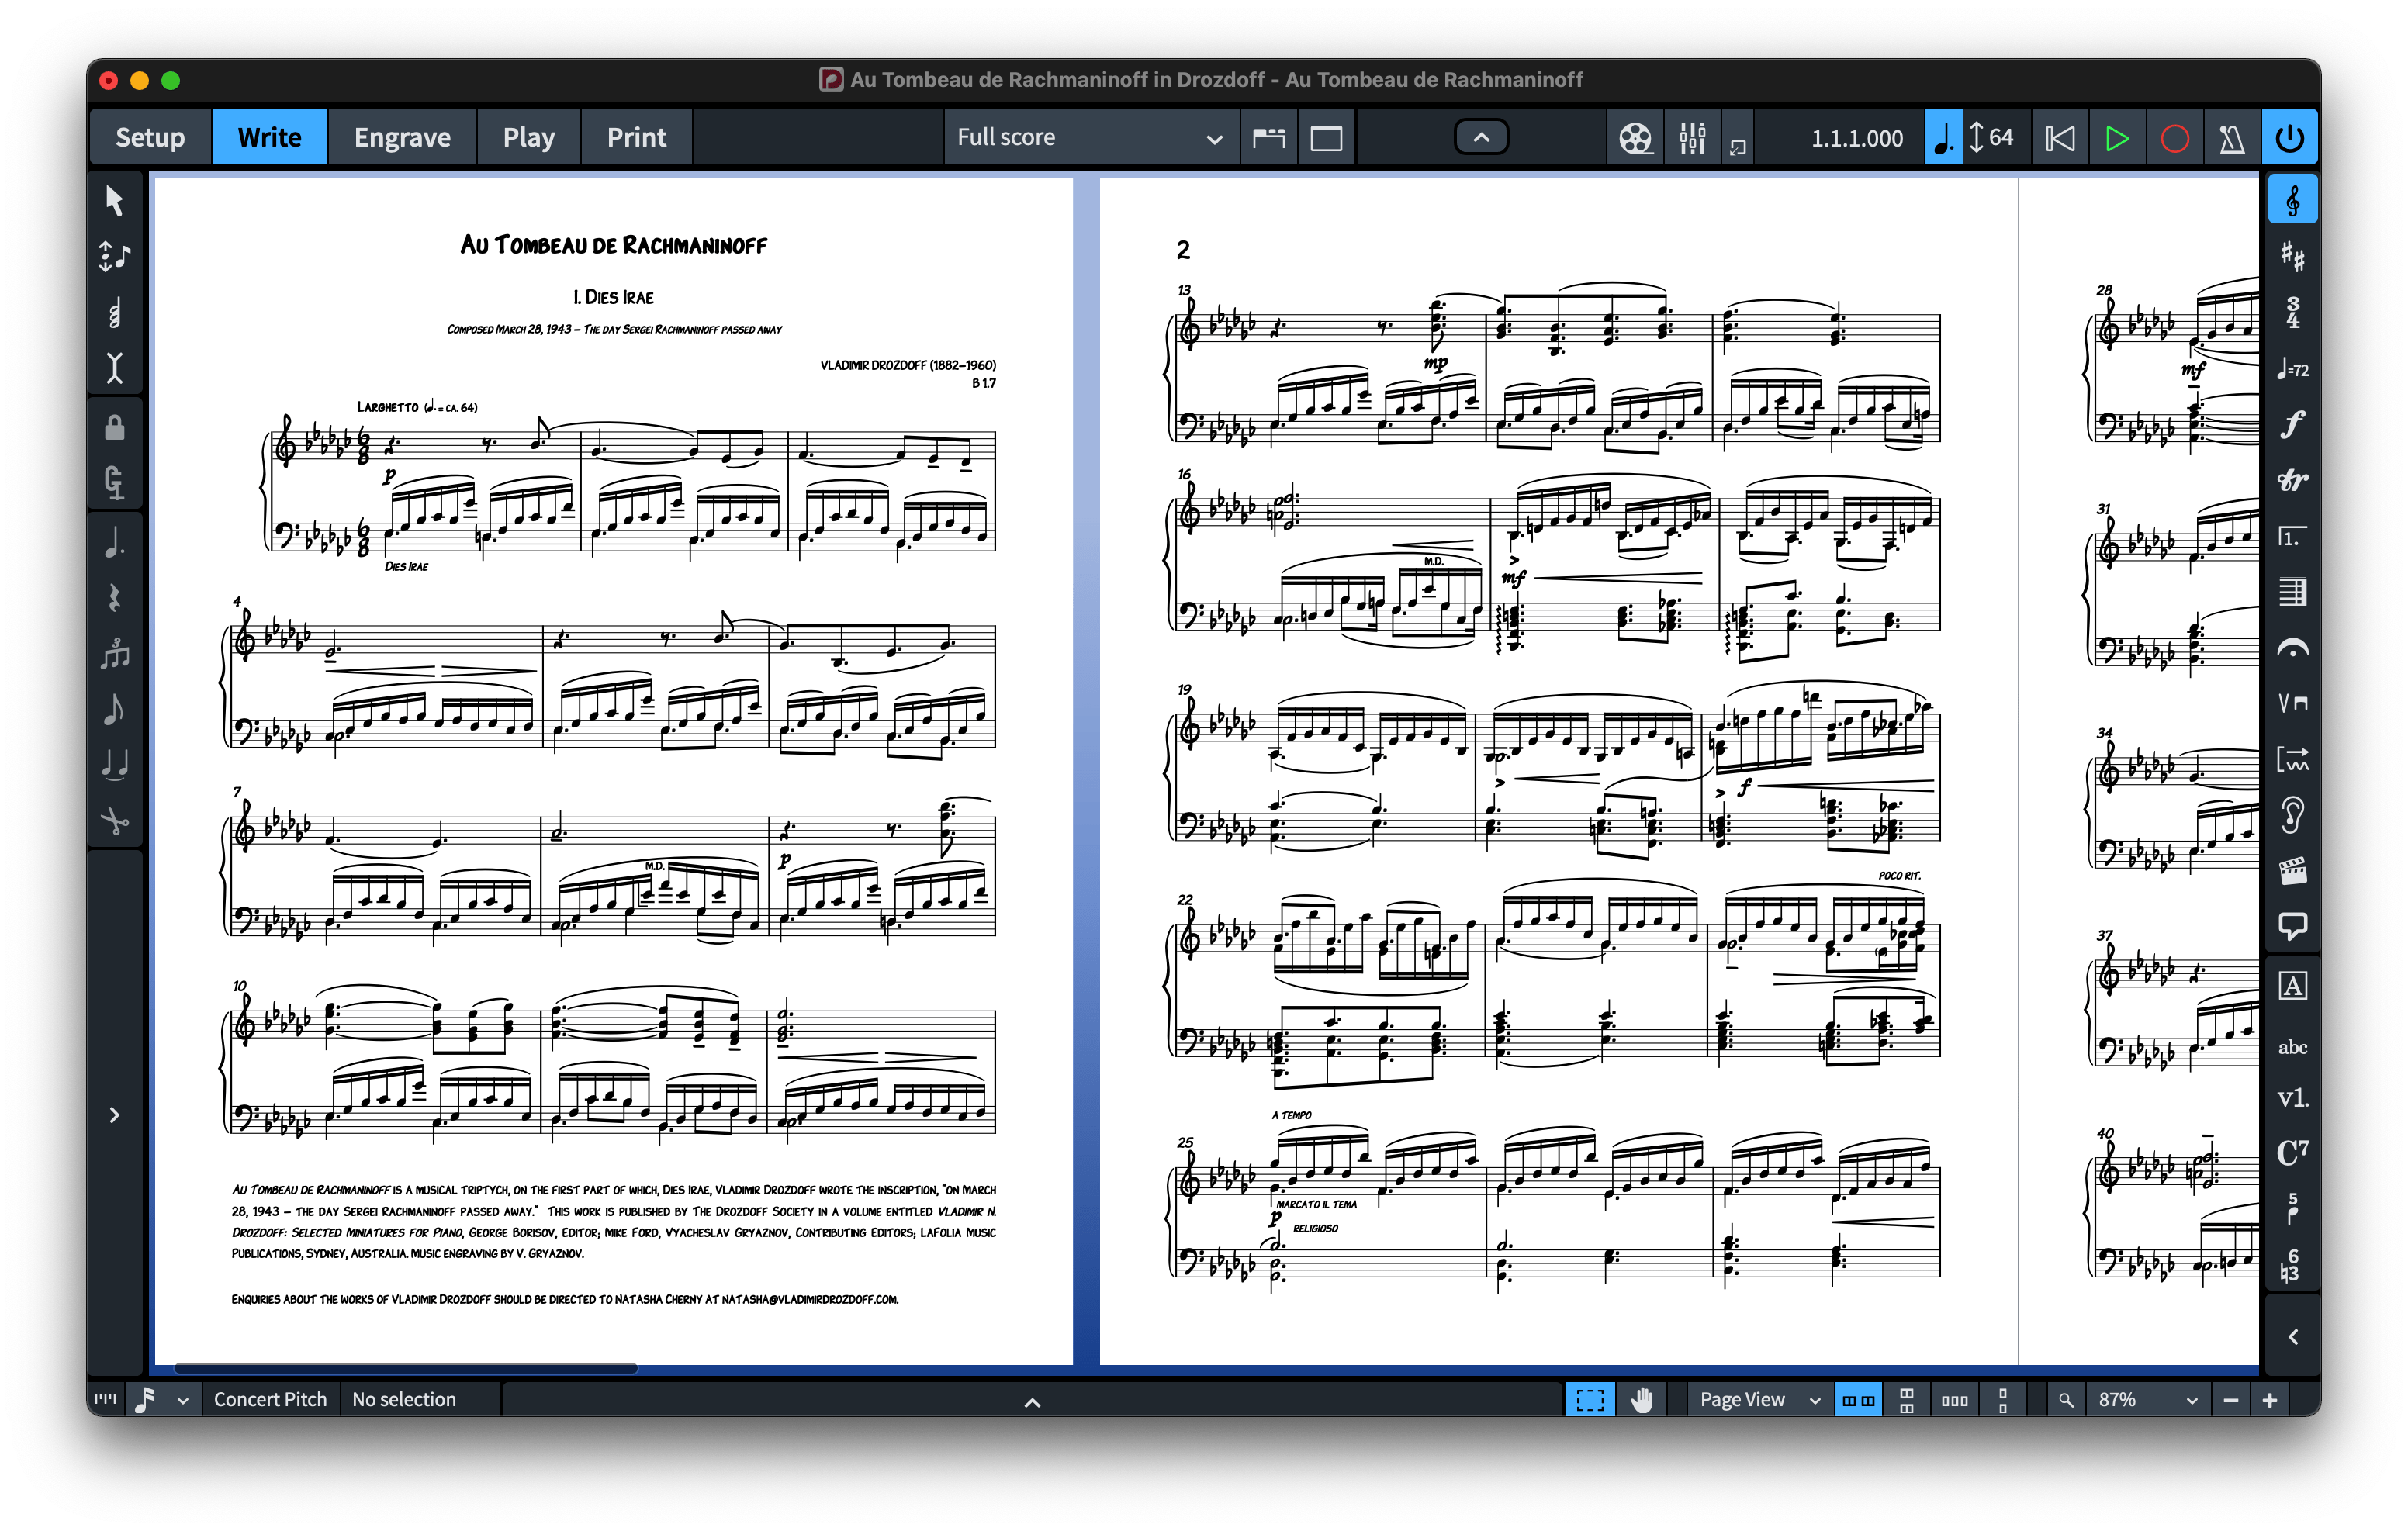Select the Fingering tool

(2292, 1208)
